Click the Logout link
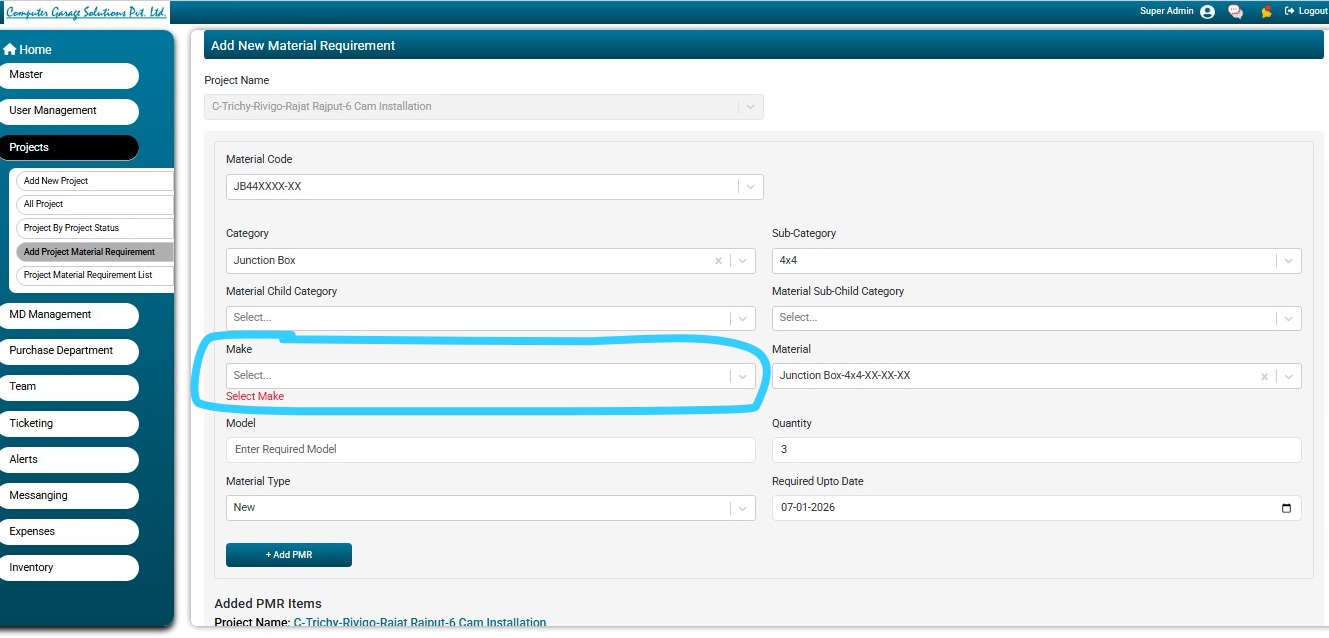The image size is (1329, 638). click(x=1306, y=11)
